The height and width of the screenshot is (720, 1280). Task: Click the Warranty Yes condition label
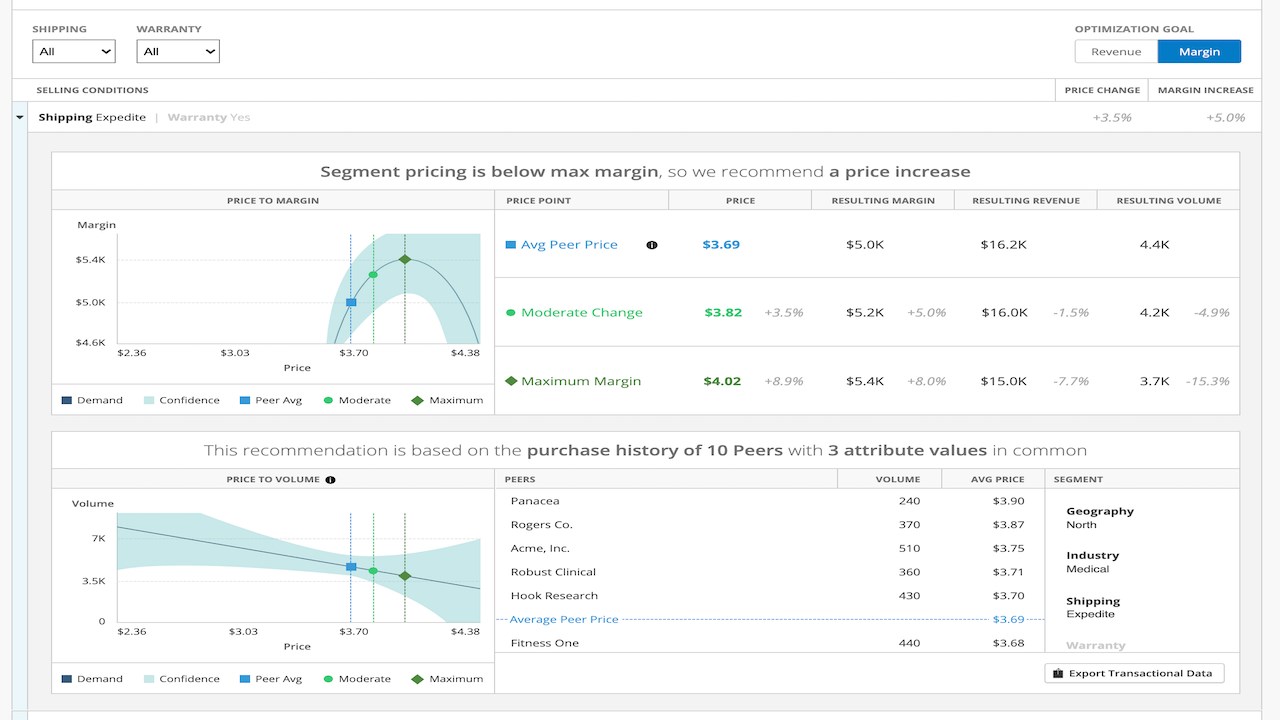click(x=209, y=118)
